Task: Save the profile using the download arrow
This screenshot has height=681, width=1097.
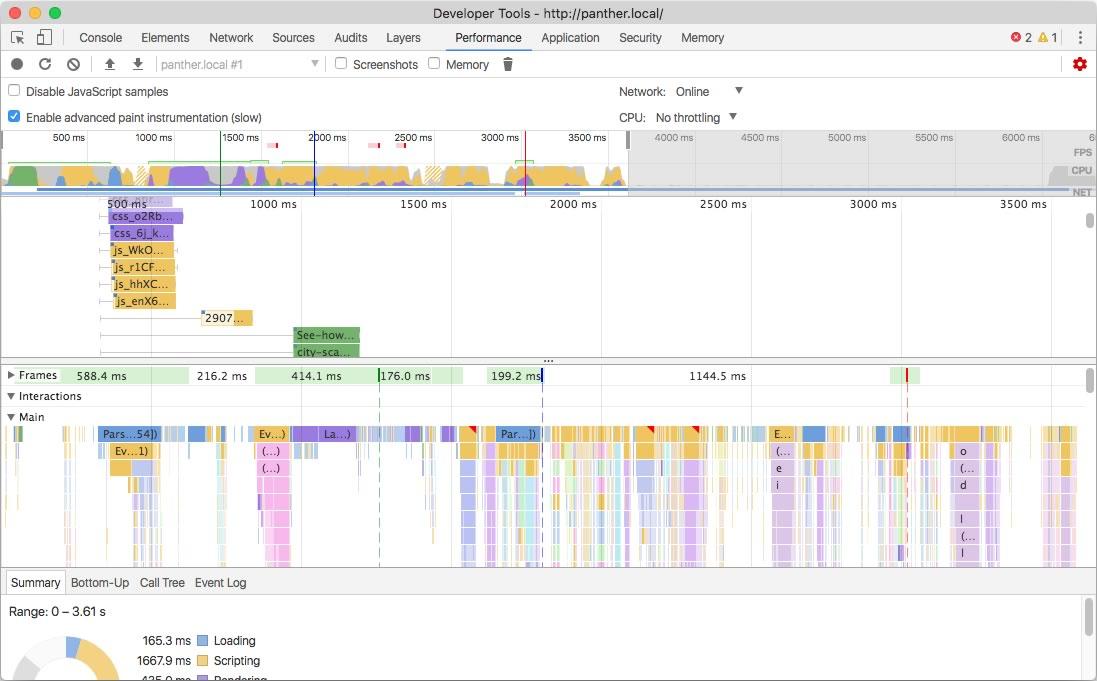Action: click(x=138, y=64)
